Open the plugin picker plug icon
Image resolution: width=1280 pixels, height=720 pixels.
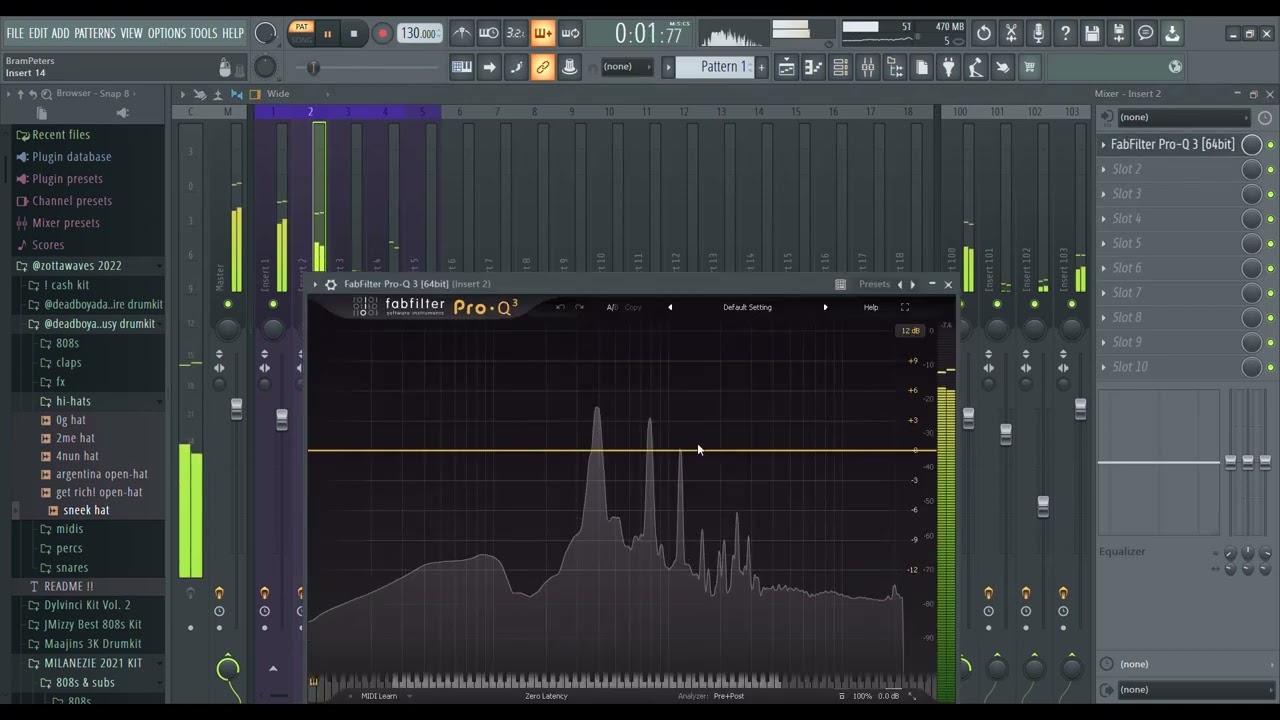tap(949, 67)
